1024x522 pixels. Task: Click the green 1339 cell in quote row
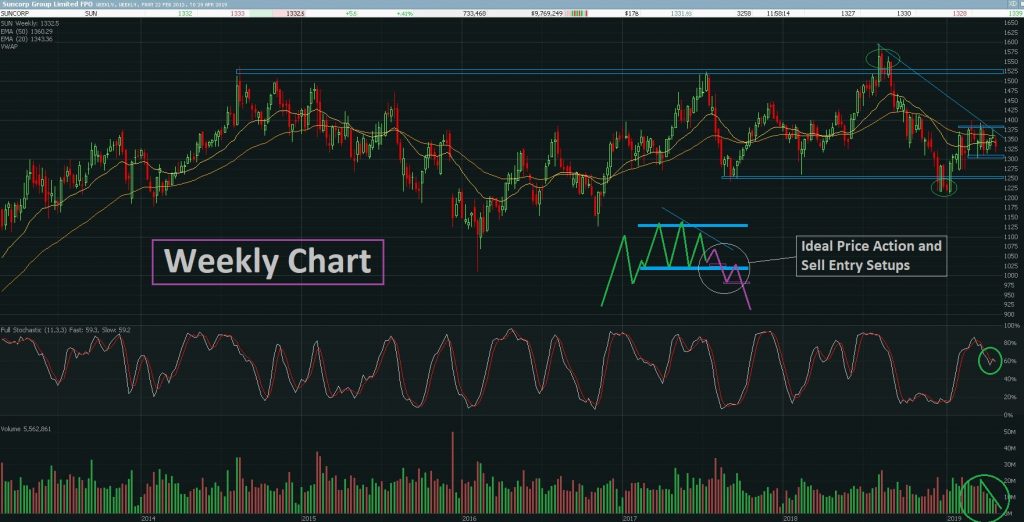click(1014, 13)
